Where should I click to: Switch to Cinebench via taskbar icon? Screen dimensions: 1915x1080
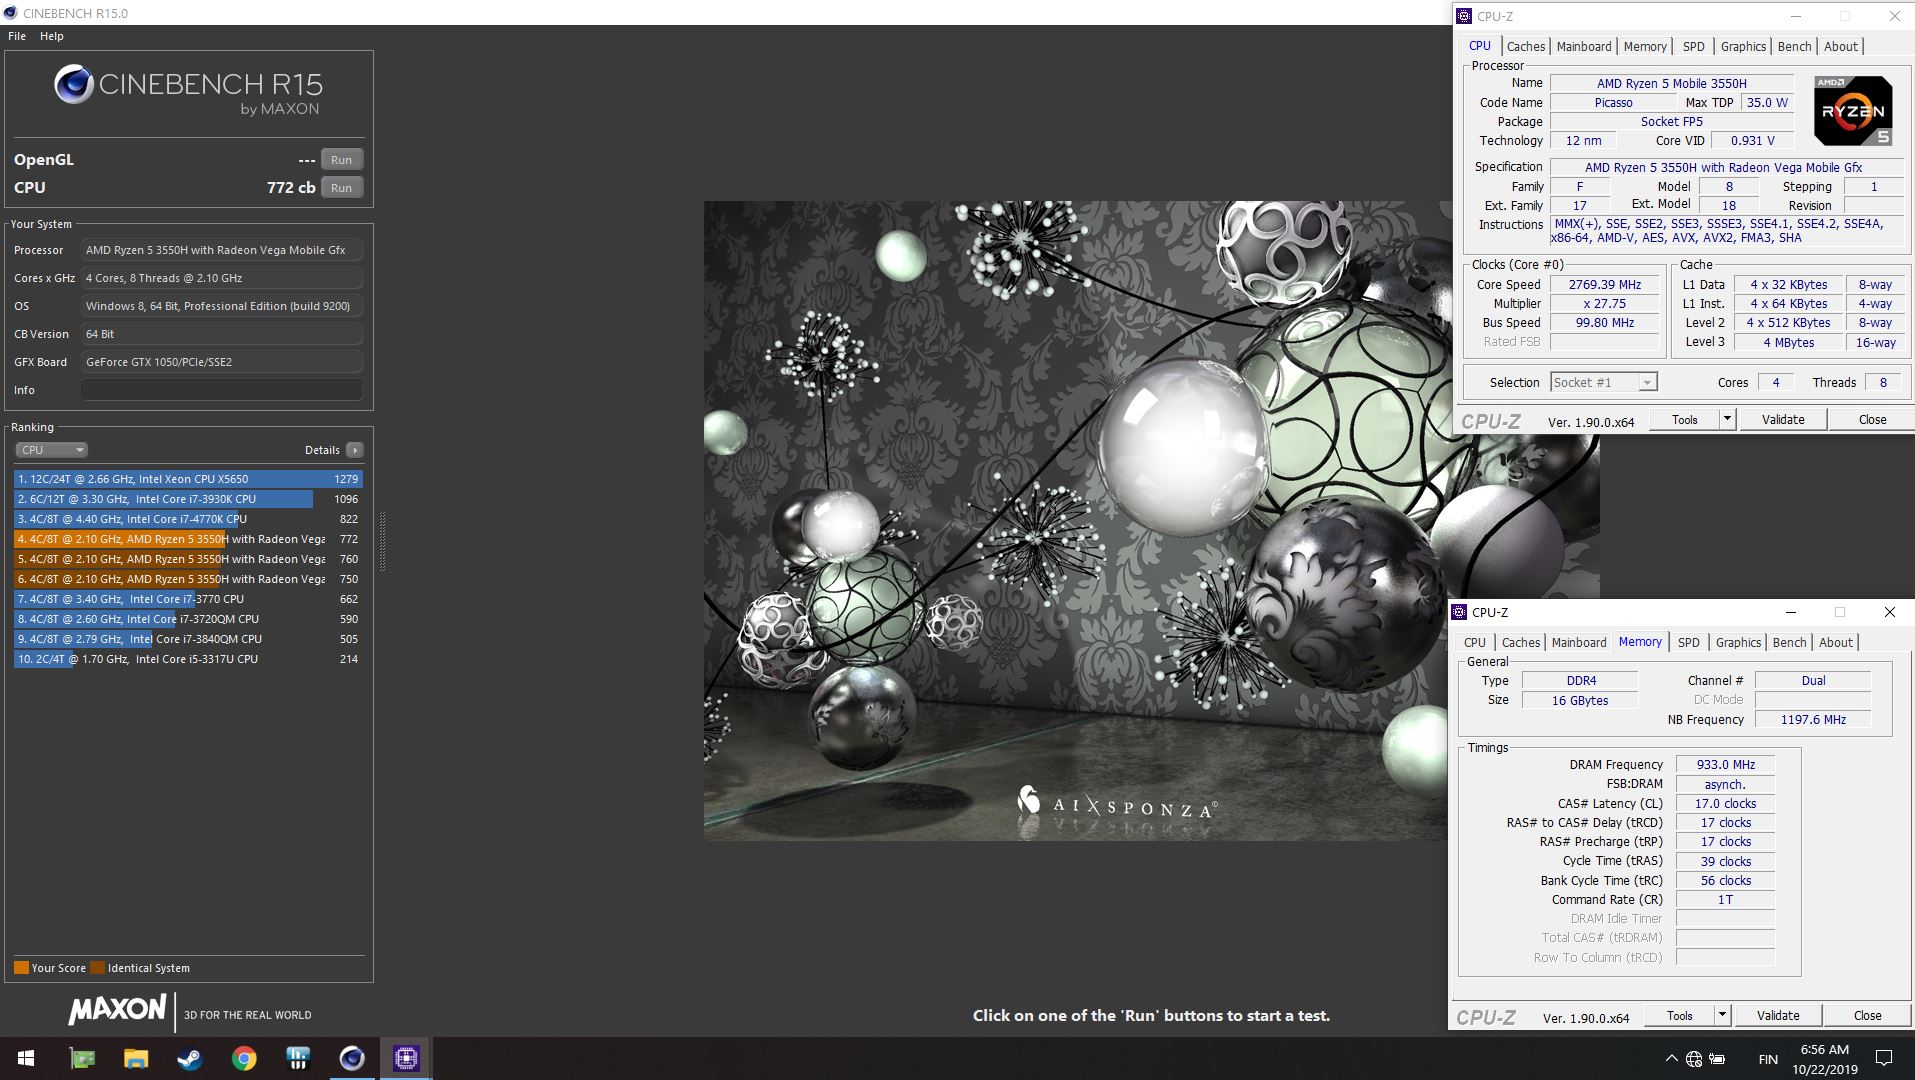[352, 1058]
